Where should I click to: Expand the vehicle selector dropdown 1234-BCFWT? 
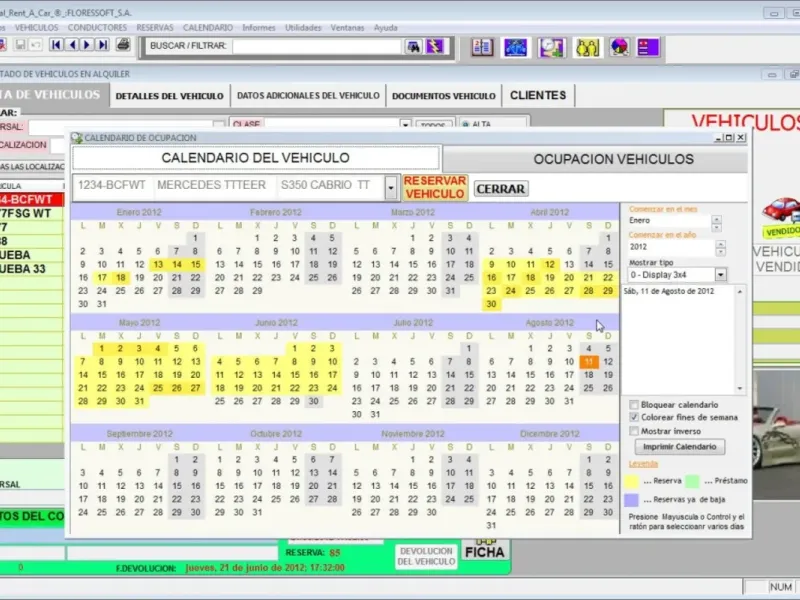click(390, 186)
